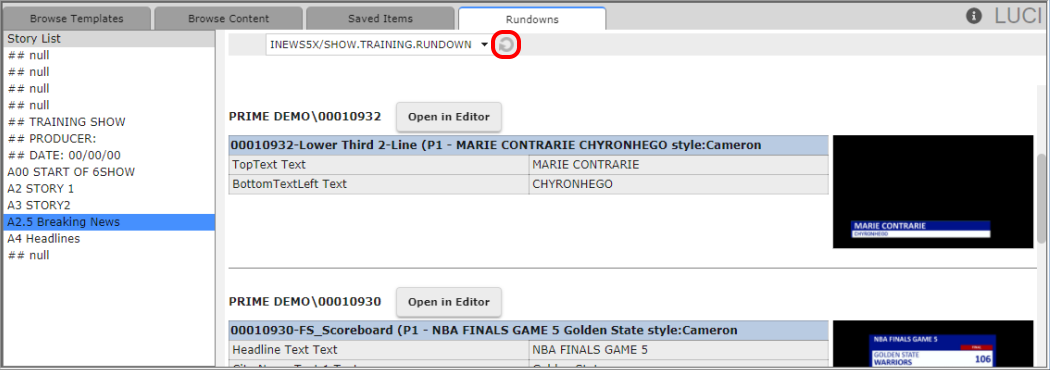Open the rundown selection dropdown
The image size is (1050, 370).
pyautogui.click(x=379, y=45)
